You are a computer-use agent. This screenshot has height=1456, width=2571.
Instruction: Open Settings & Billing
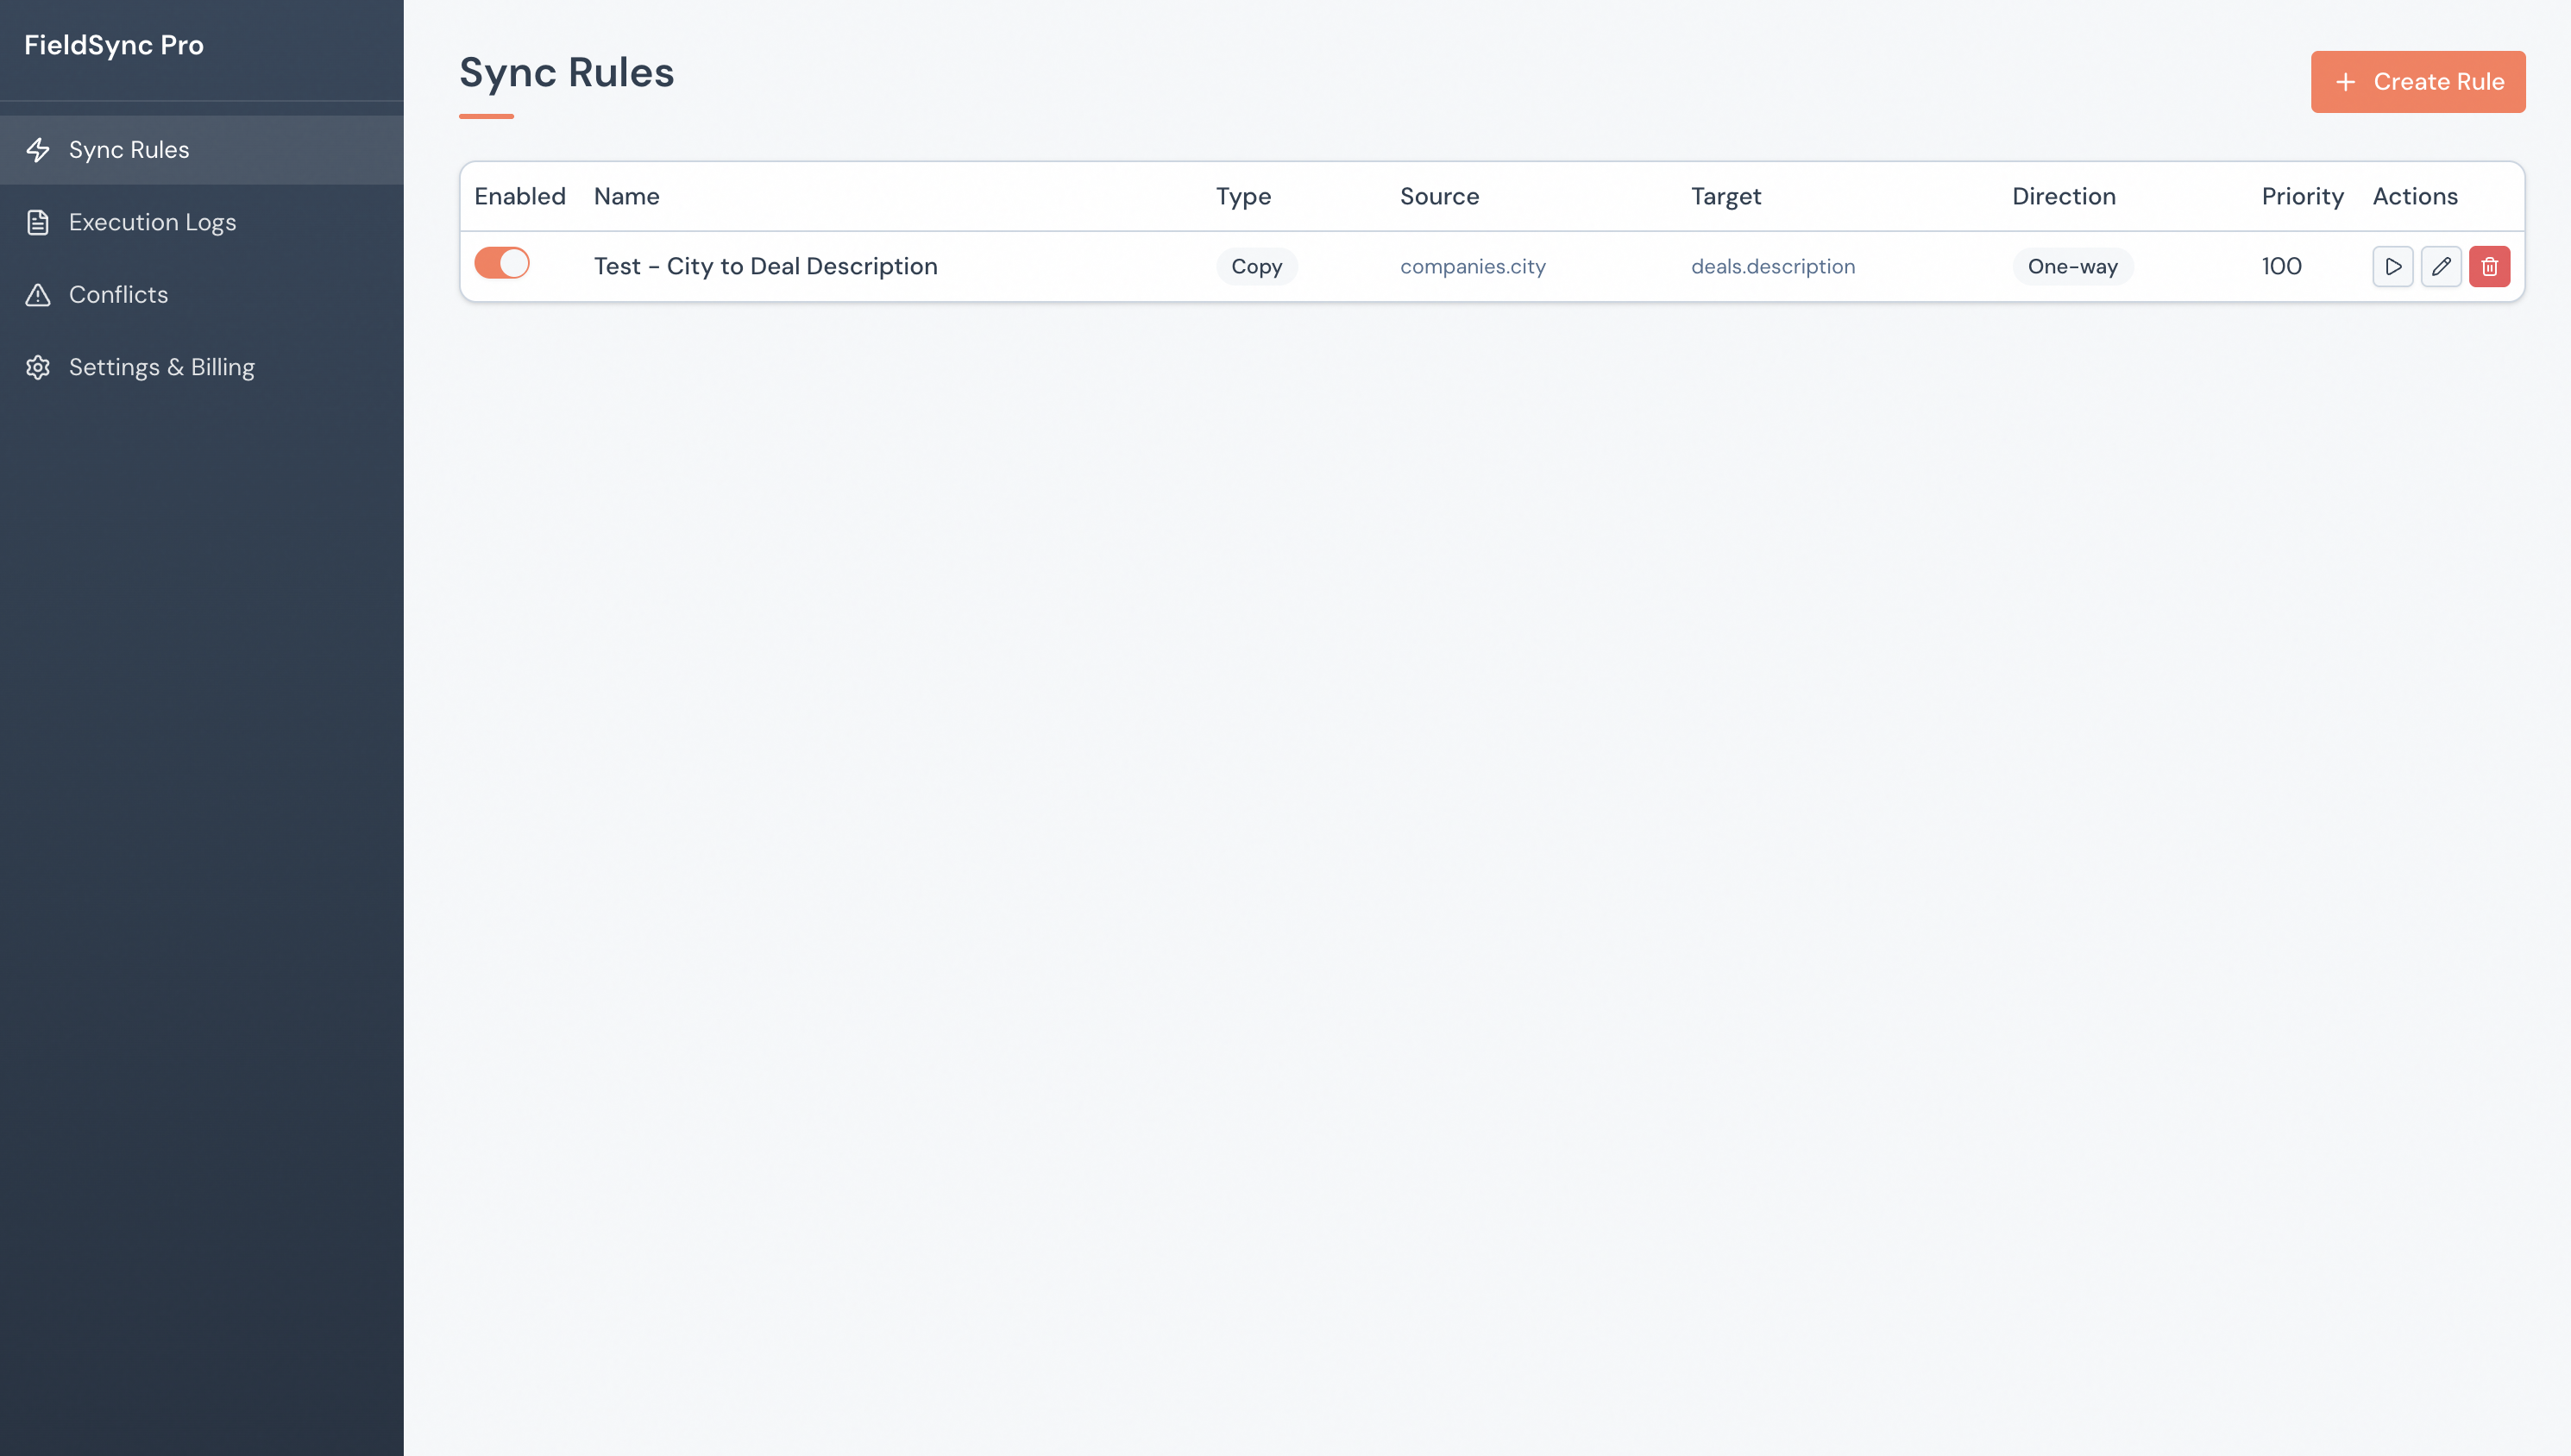tap(162, 367)
